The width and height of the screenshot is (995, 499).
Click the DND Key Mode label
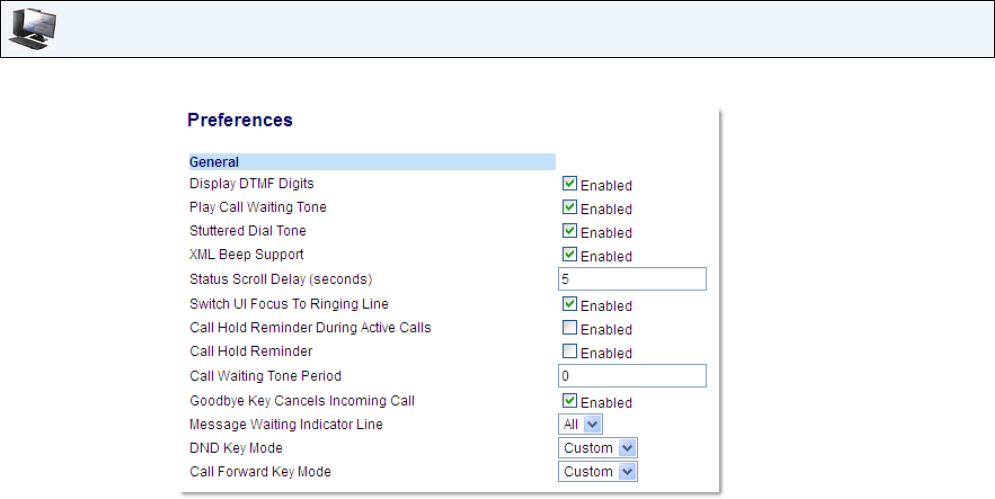tap(236, 448)
